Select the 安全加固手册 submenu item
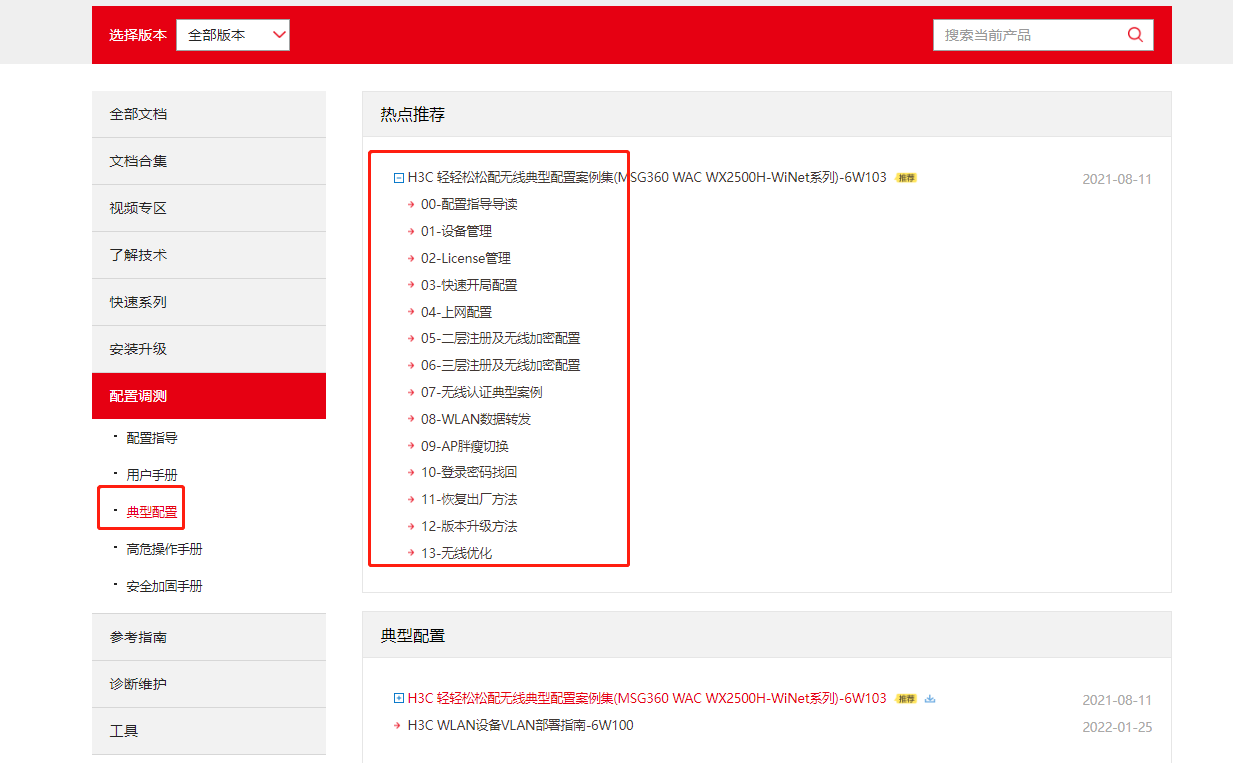Viewport: 1233px width, 763px height. (x=164, y=586)
